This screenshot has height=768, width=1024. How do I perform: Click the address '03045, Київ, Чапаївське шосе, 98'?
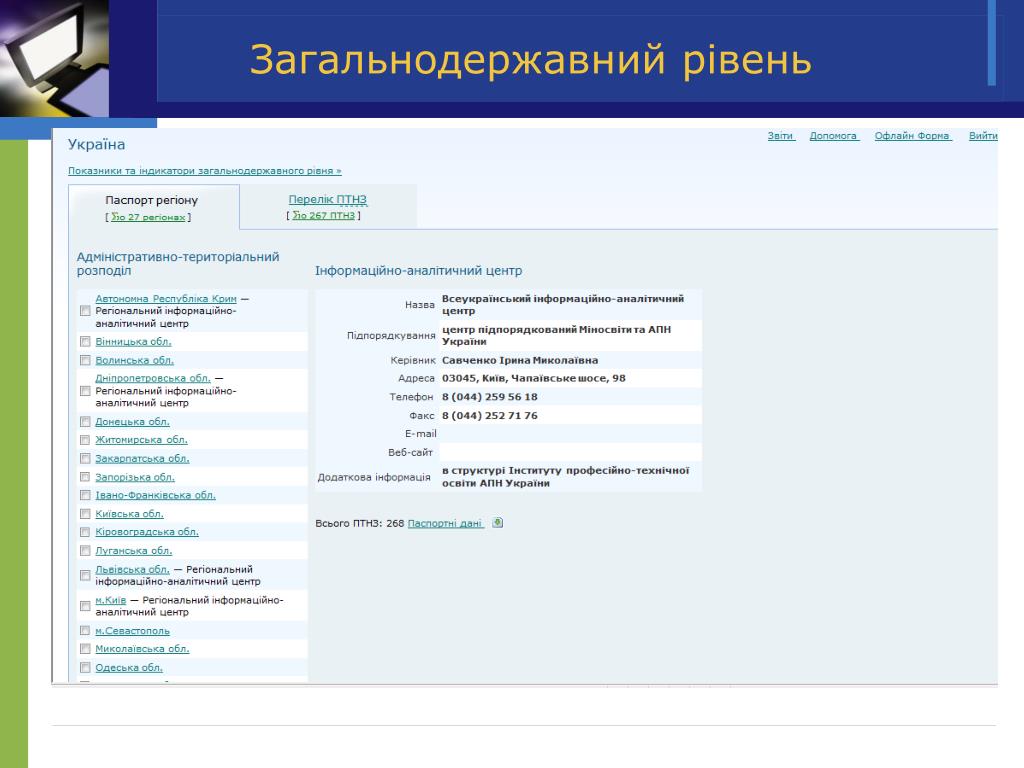click(x=534, y=378)
